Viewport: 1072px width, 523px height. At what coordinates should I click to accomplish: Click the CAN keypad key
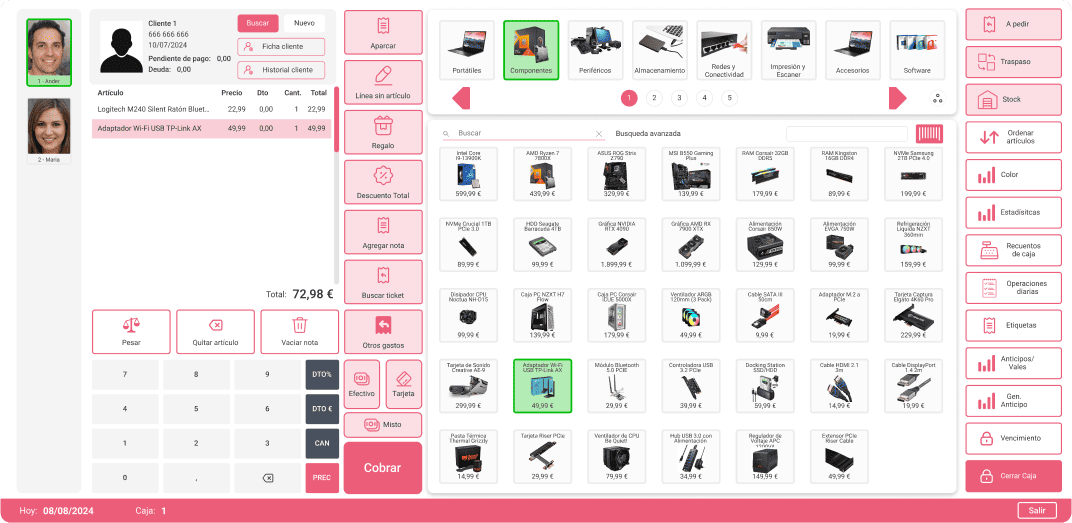coord(322,443)
